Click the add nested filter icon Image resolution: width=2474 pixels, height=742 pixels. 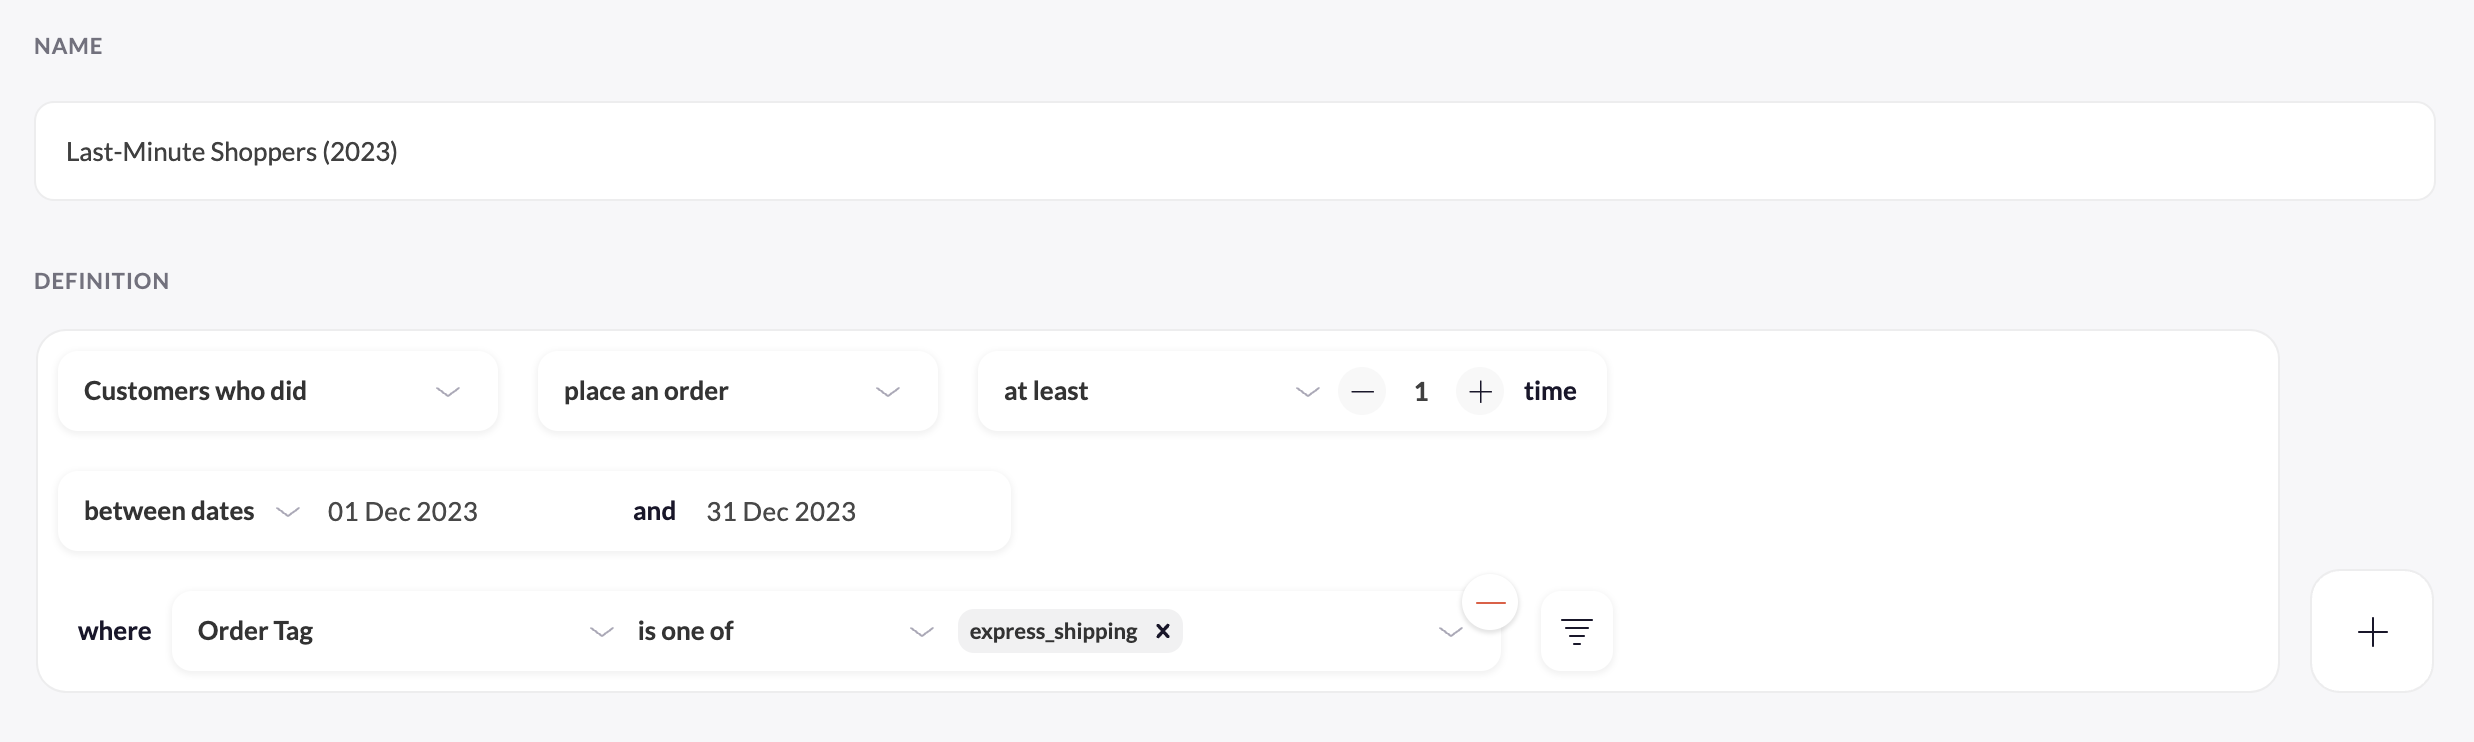[1577, 631]
